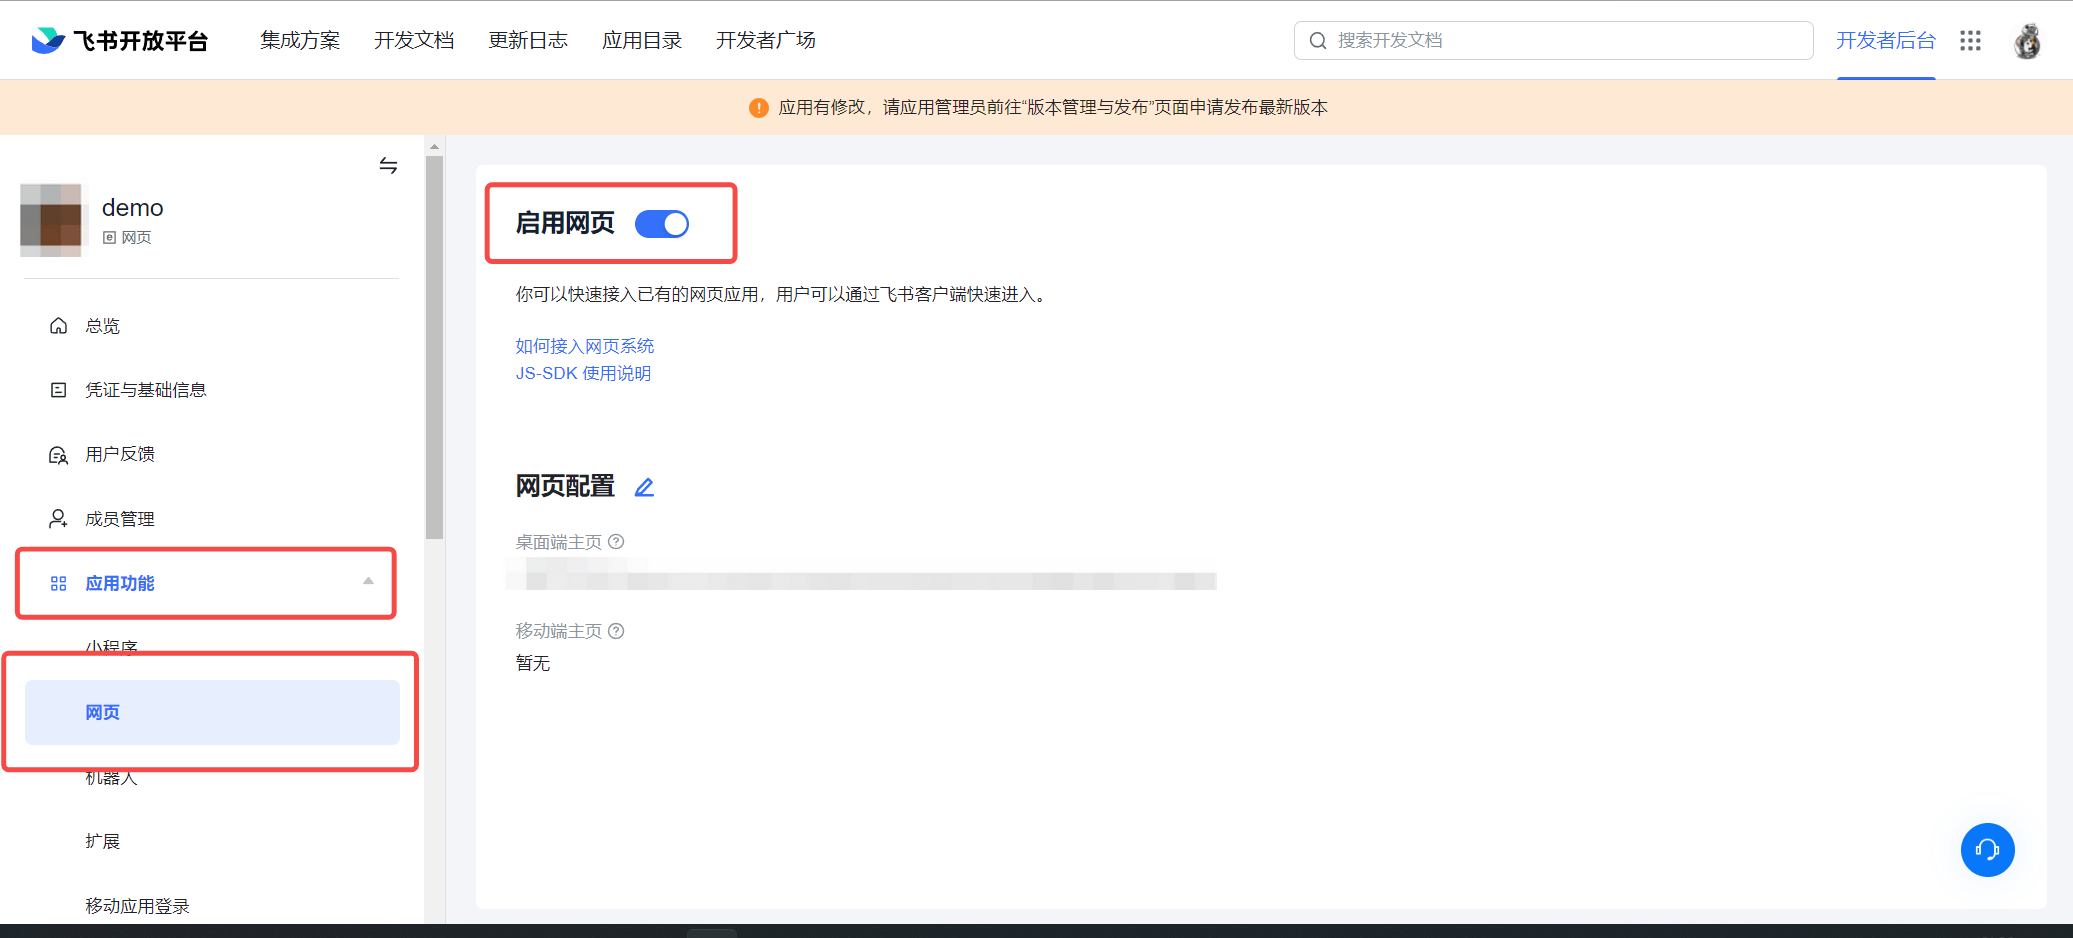This screenshot has height=938, width=2073.
Task: Open the 如何接入网页系统 link
Action: click(x=584, y=346)
